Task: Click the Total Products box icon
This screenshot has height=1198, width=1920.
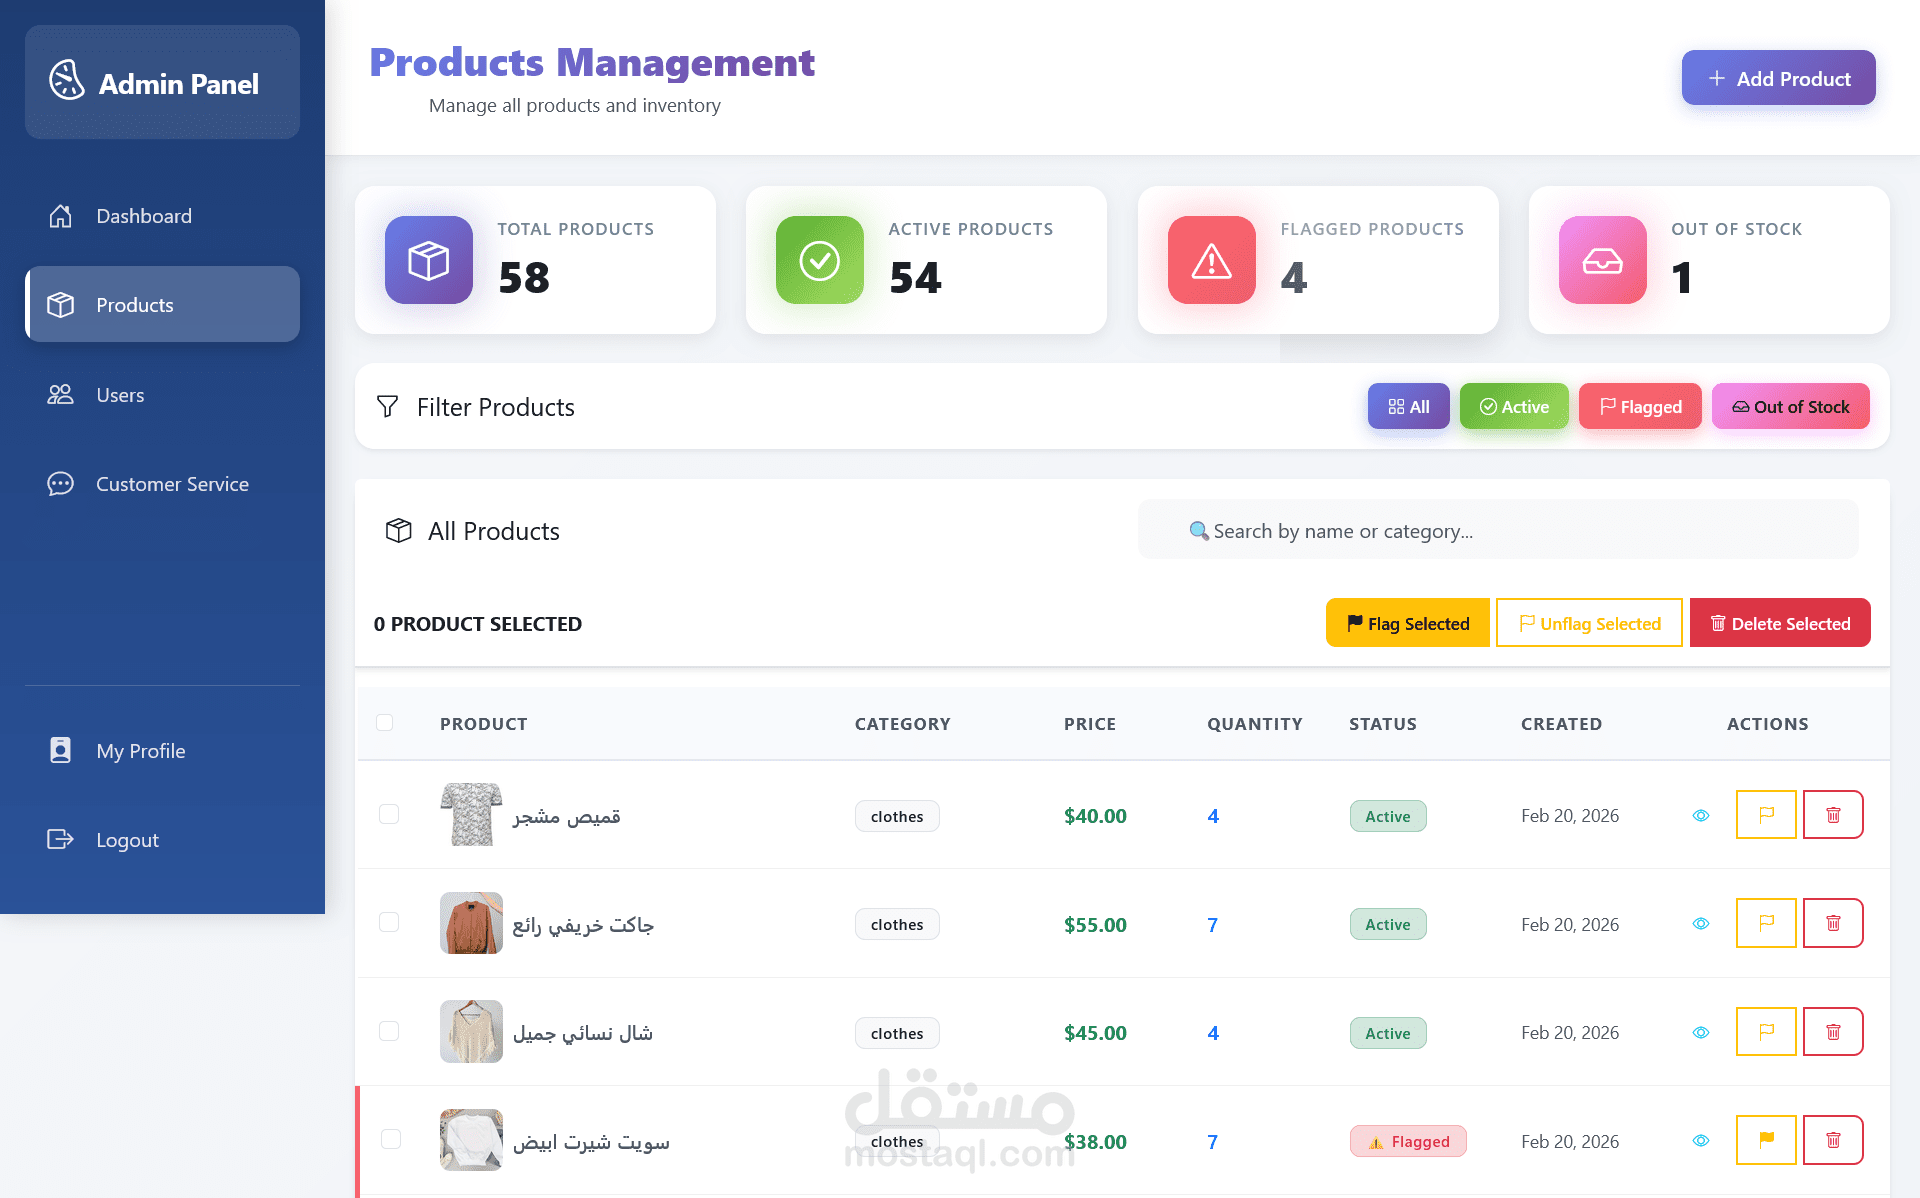Action: coord(428,260)
